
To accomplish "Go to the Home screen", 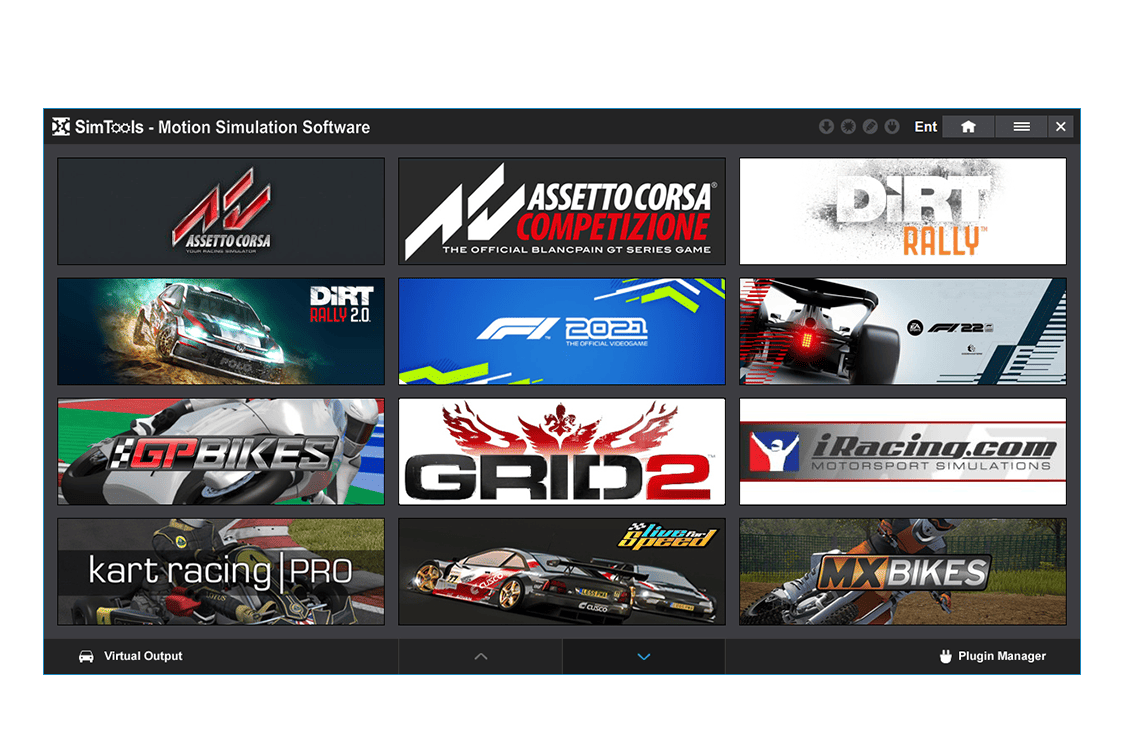I will pos(968,127).
